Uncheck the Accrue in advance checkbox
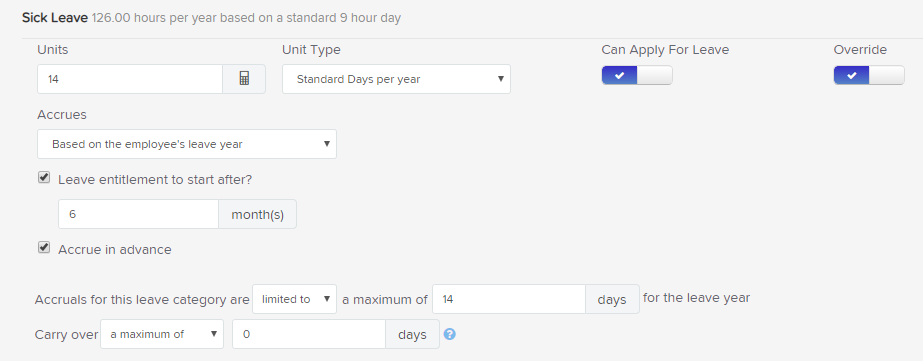Viewport: 923px width, 361px height. [44, 248]
